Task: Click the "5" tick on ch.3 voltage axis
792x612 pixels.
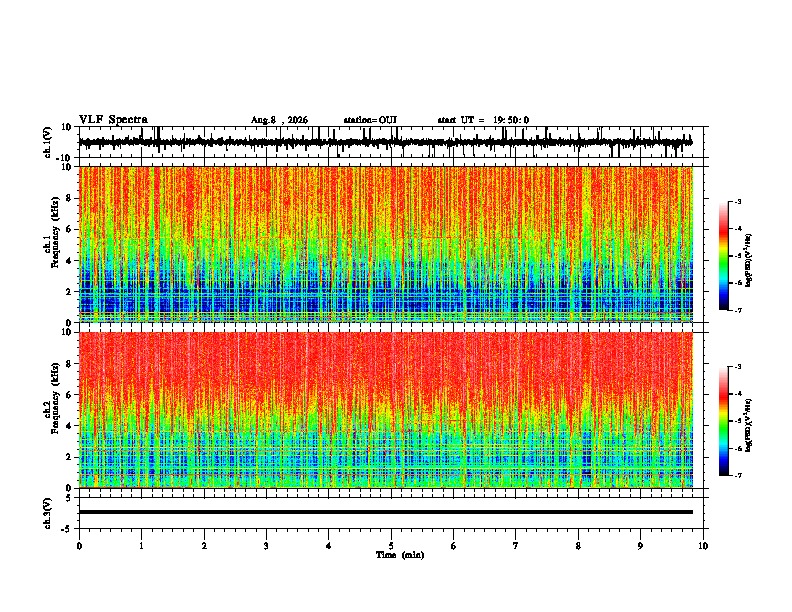Action: [x=69, y=498]
